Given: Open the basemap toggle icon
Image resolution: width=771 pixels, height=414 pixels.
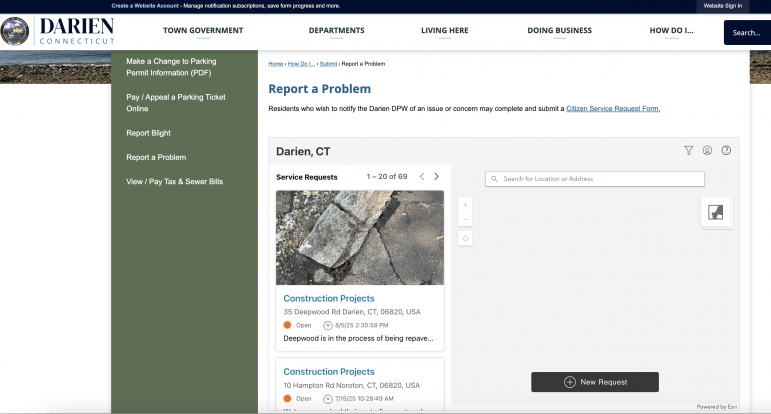Looking at the screenshot, I should [716, 212].
